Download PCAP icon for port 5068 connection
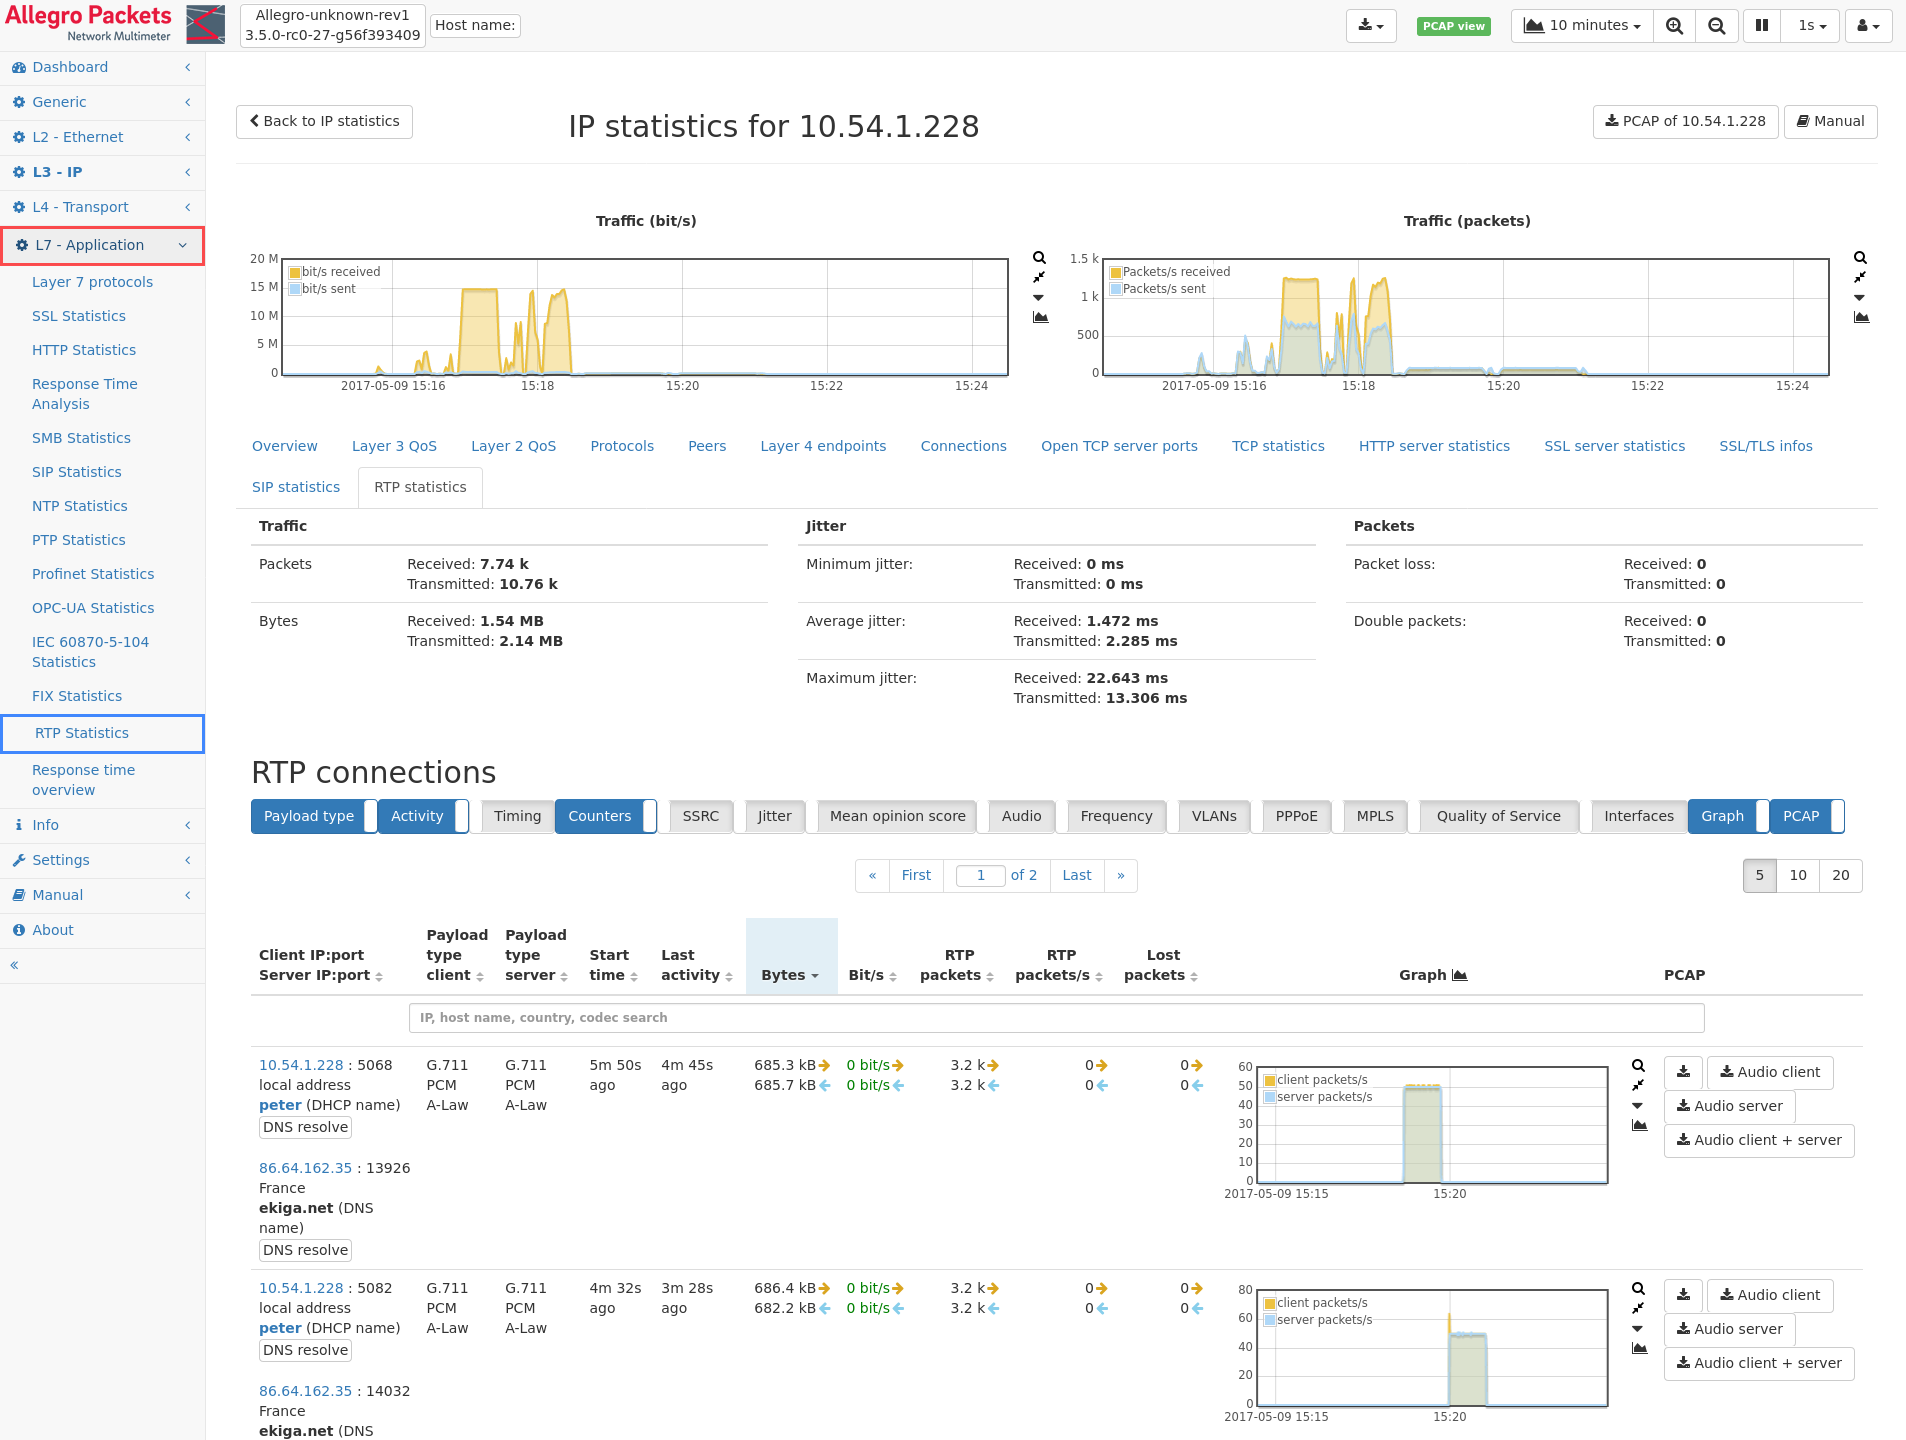The height and width of the screenshot is (1440, 1906). point(1683,1072)
